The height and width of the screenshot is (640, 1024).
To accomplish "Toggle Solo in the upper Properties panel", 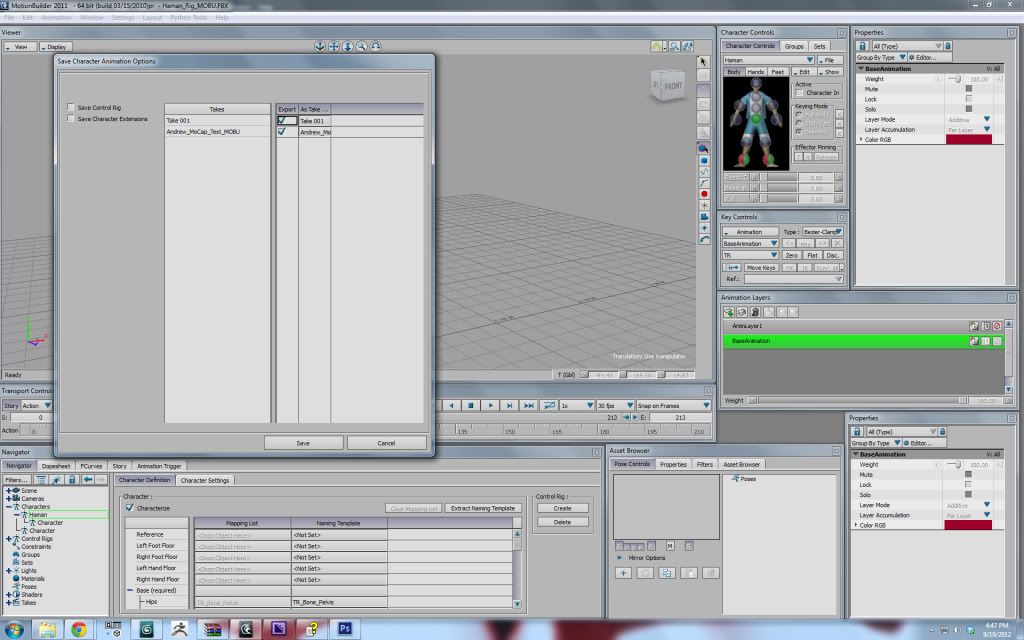I will (x=968, y=109).
